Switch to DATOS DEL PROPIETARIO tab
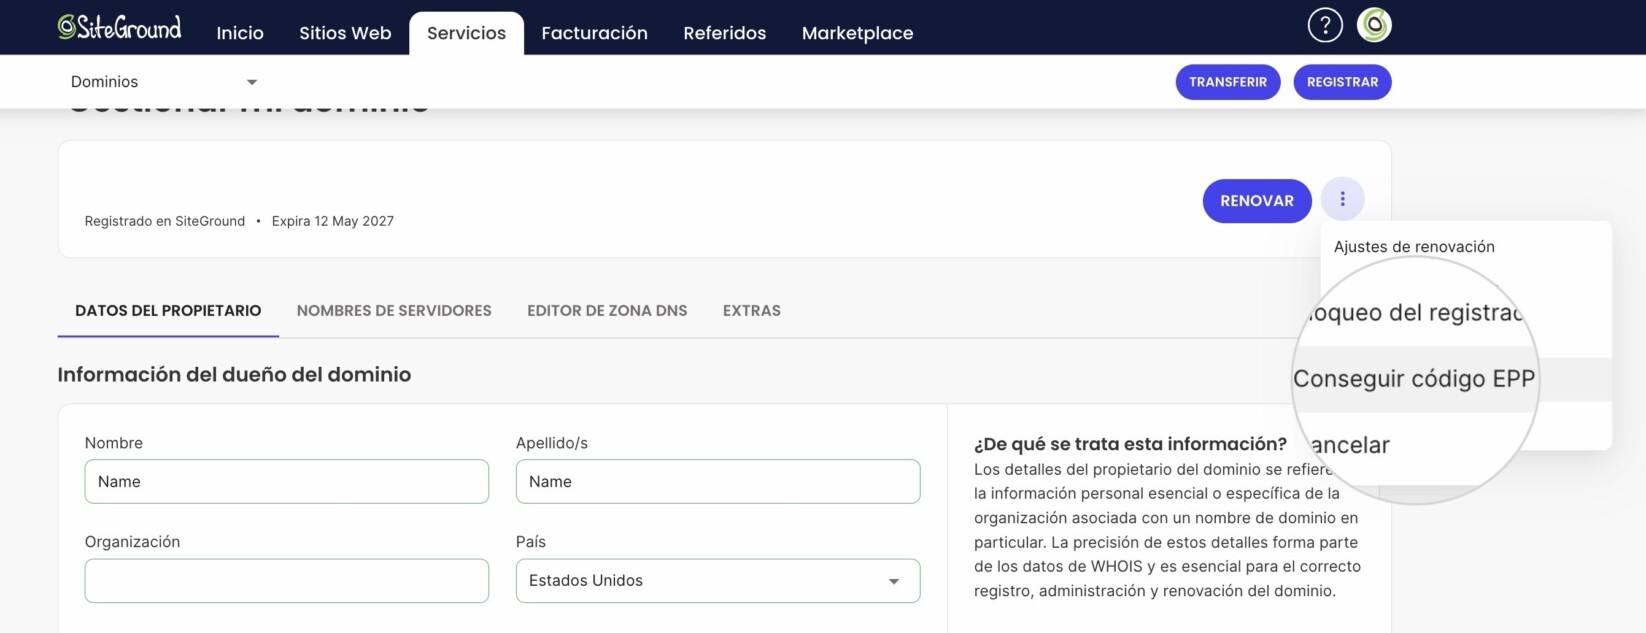1646x633 pixels. (x=168, y=311)
